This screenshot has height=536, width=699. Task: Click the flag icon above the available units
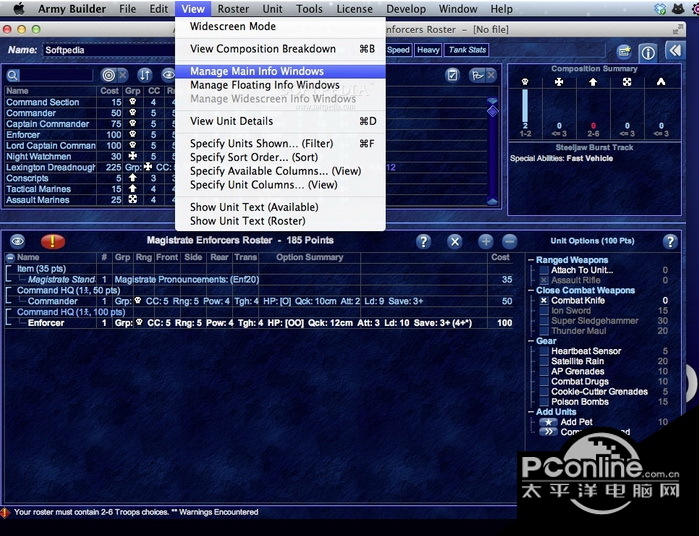pos(477,75)
